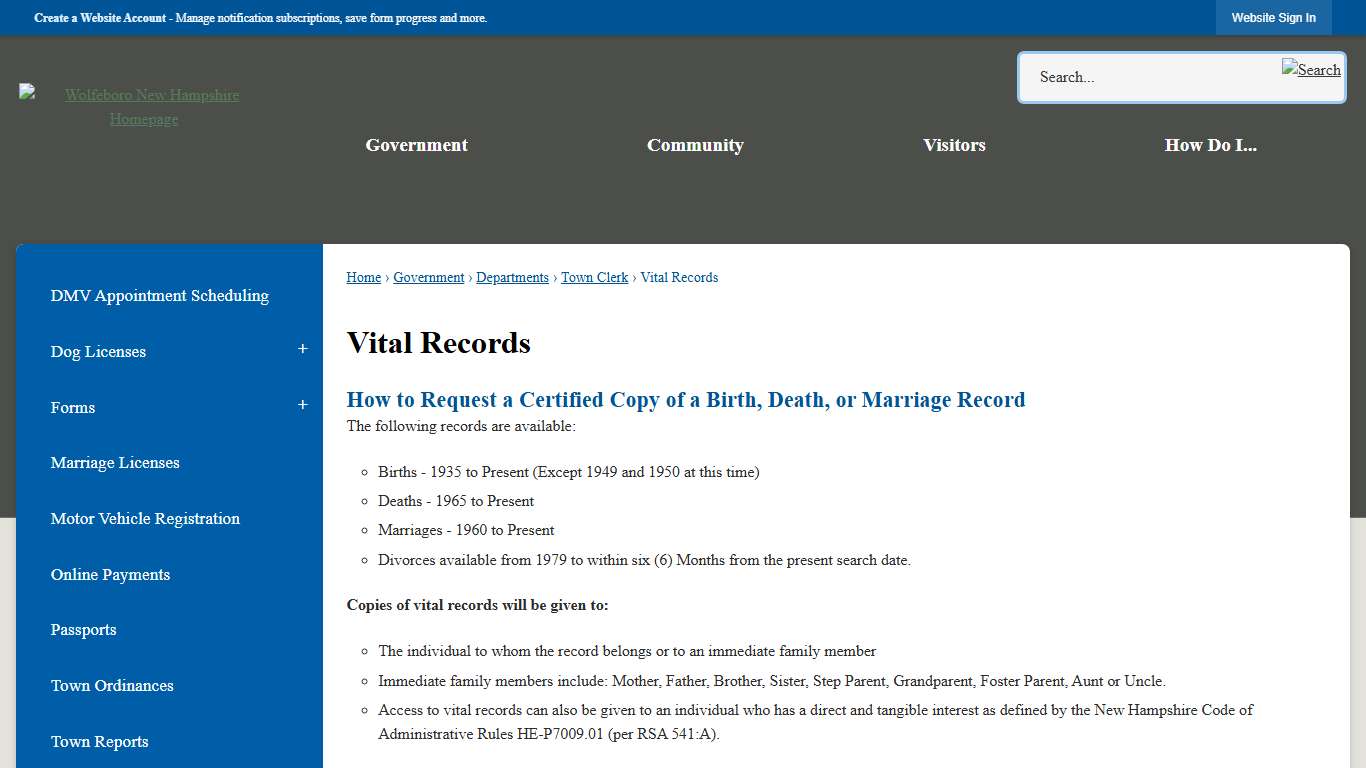The width and height of the screenshot is (1366, 768).
Task: Open Website Sign In
Action: (1273, 17)
